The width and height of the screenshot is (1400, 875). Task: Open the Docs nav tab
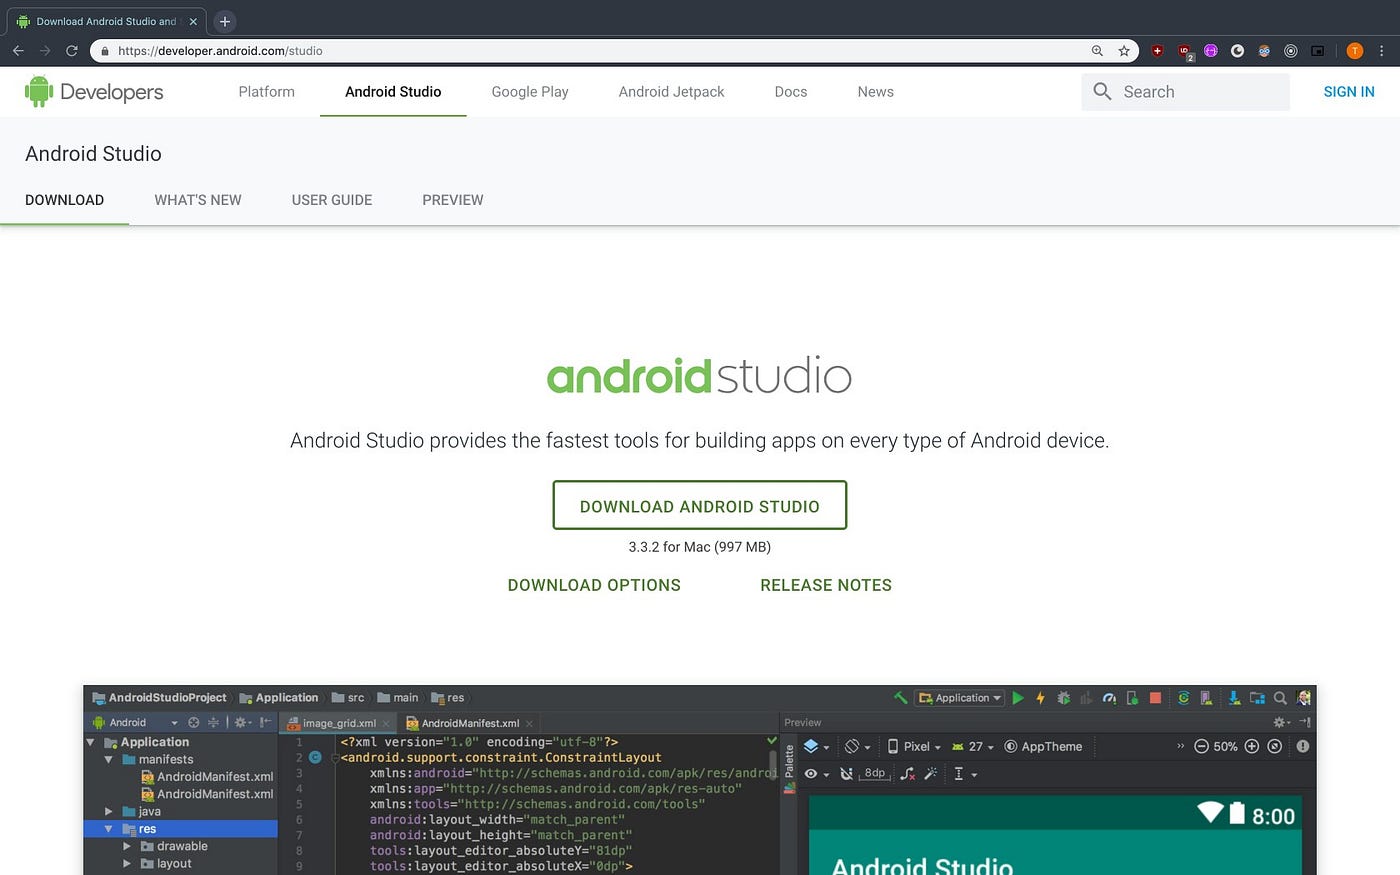coord(791,92)
